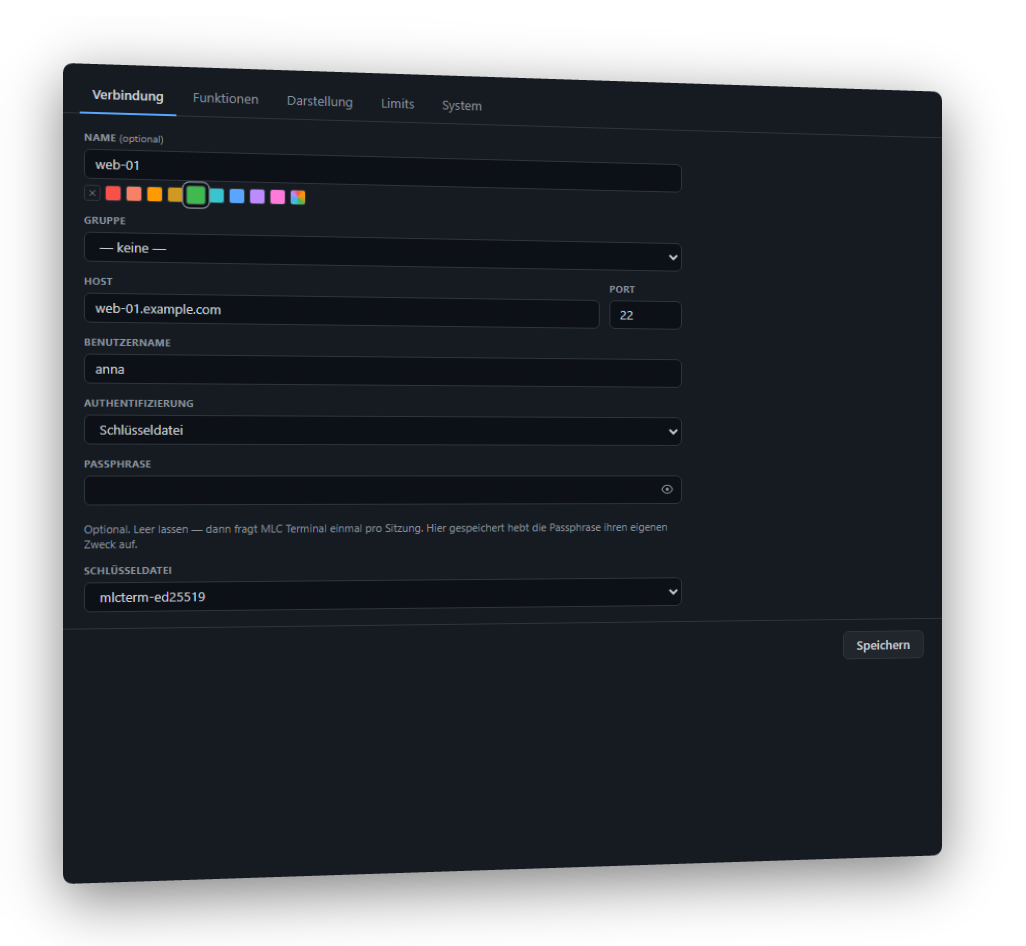This screenshot has width=1026, height=946.
Task: Choose the bright orange color swatch
Action: coord(154,194)
